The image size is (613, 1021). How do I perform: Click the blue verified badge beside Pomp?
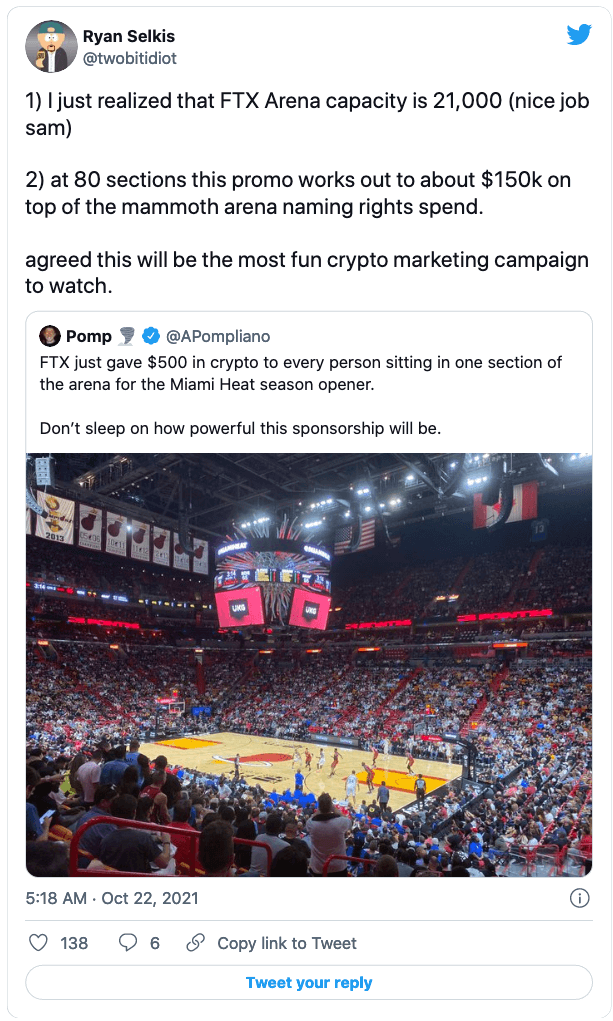click(150, 336)
